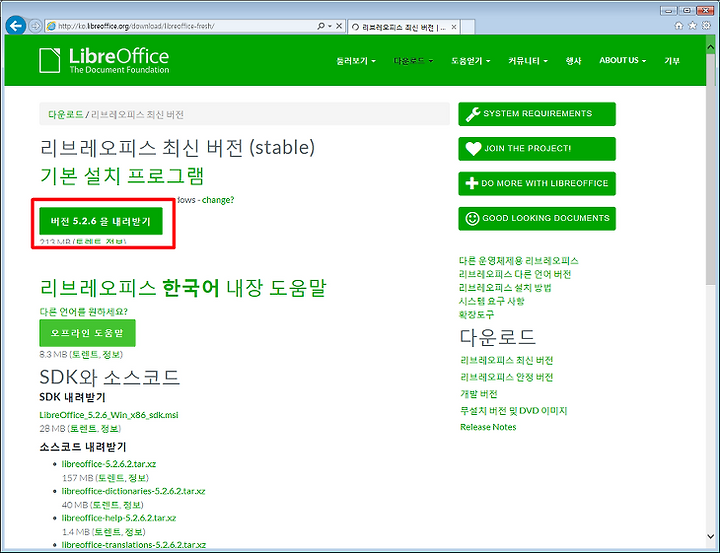The height and width of the screenshot is (553, 720).
Task: Open the 기부 menu item
Action: [672, 61]
